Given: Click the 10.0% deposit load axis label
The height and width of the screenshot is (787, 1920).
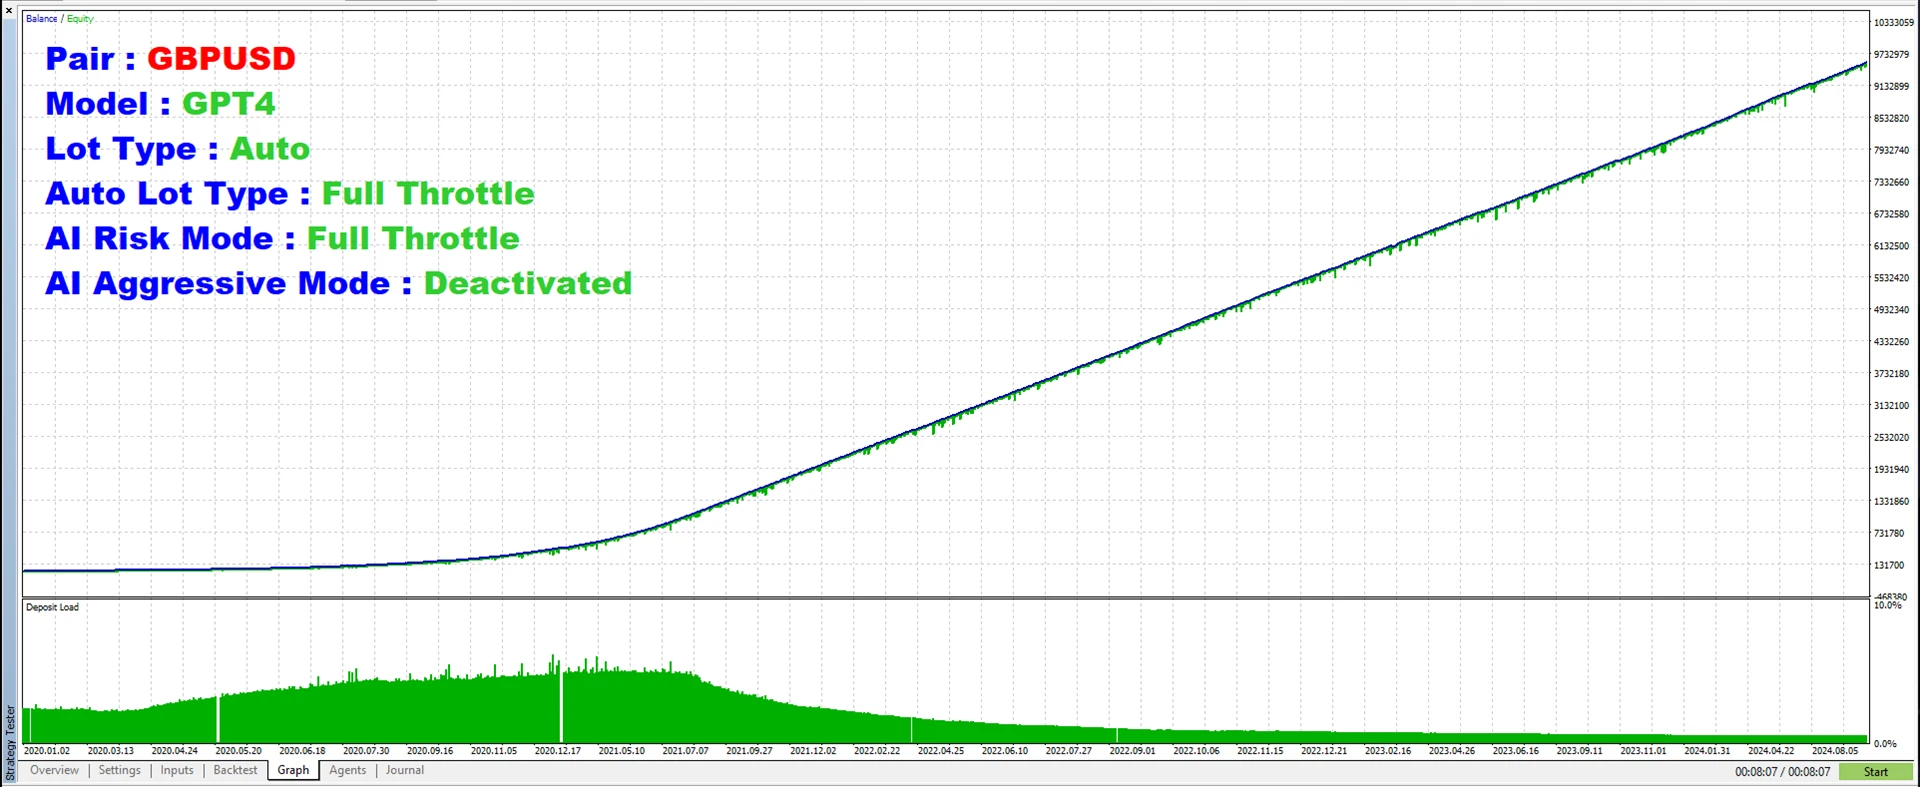Looking at the screenshot, I should coord(1887,606).
